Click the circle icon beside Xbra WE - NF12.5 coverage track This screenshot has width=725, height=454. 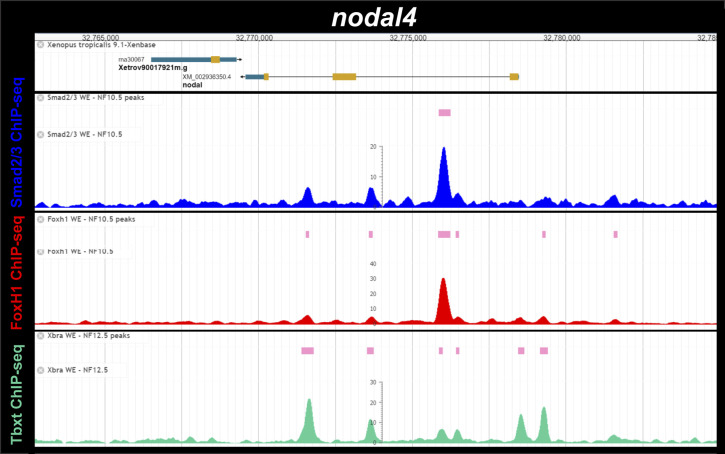click(41, 370)
